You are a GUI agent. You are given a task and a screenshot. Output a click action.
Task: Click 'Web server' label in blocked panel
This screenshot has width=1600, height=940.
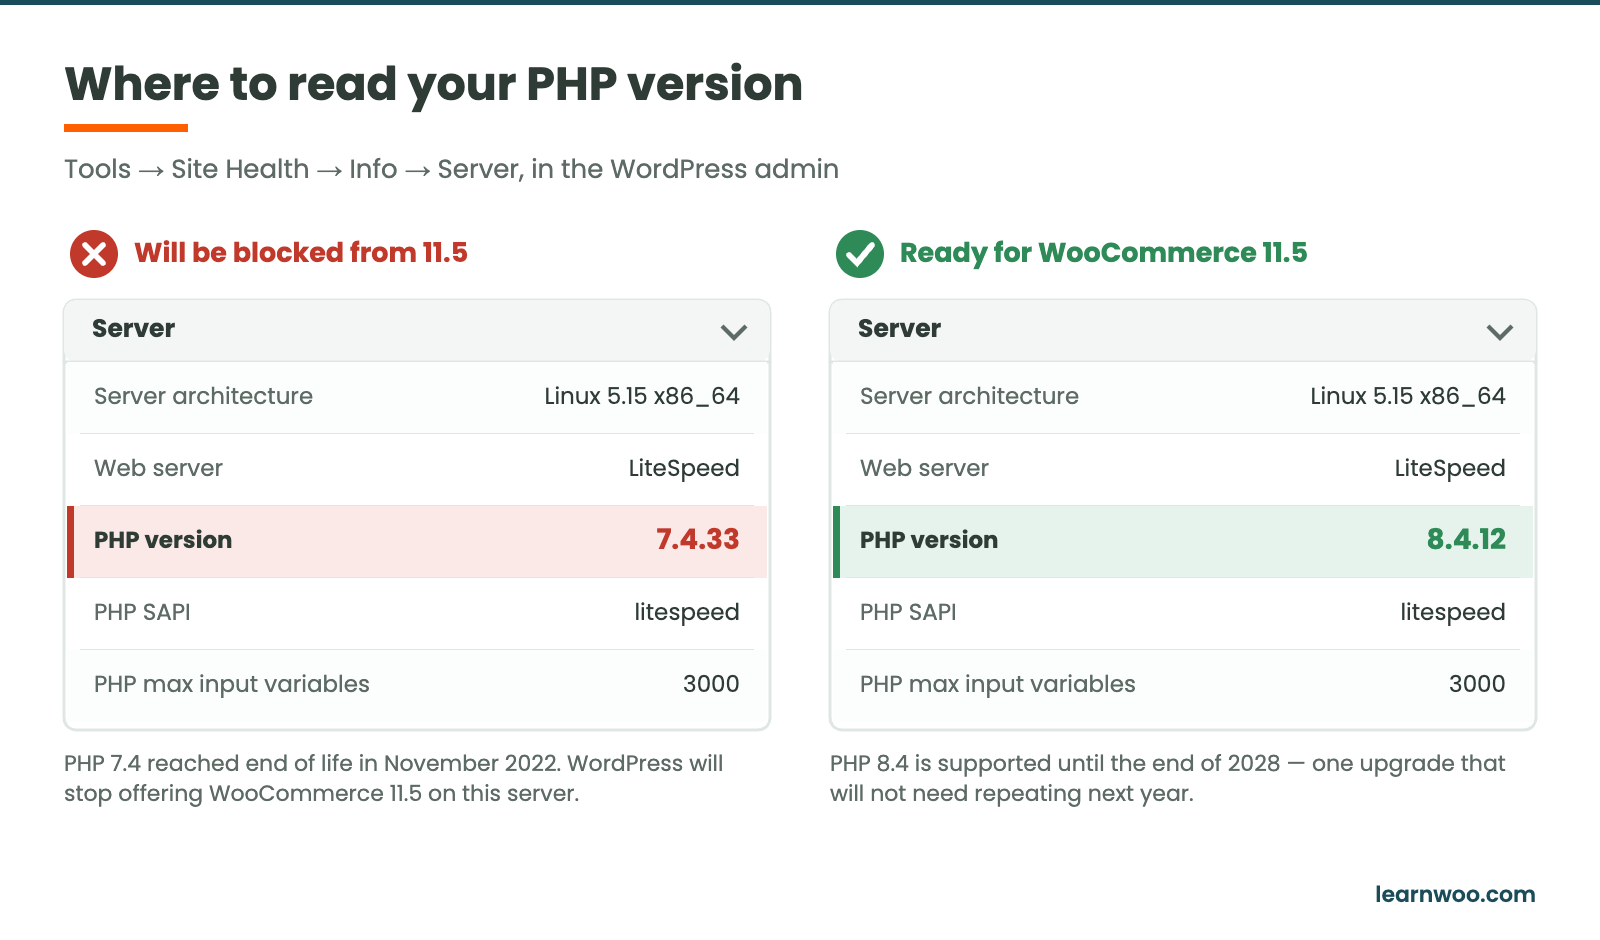tap(158, 468)
